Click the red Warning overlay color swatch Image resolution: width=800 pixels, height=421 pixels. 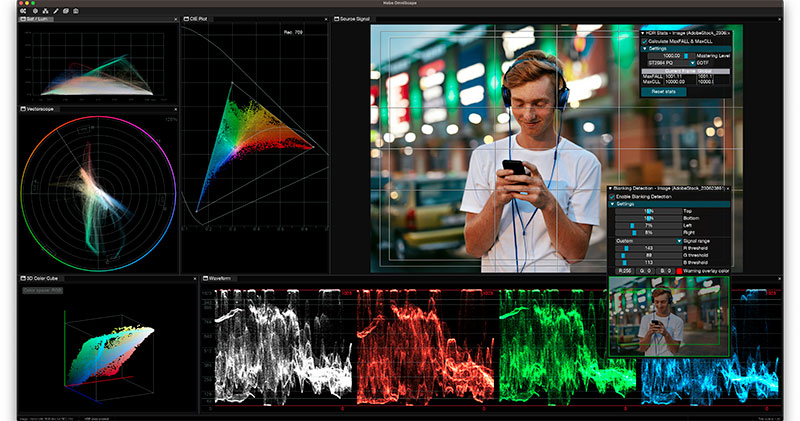(x=680, y=270)
